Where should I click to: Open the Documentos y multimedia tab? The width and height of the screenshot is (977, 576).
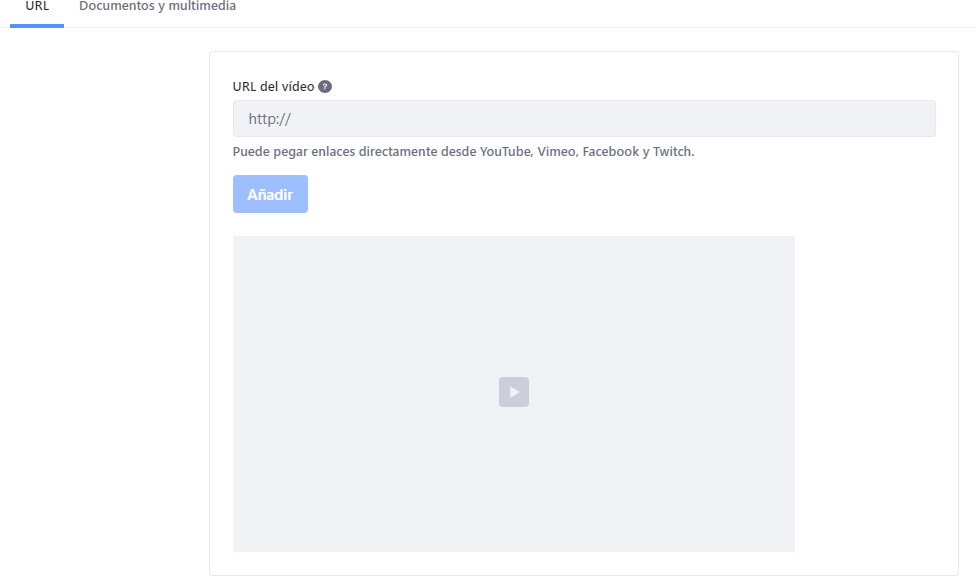tap(158, 7)
